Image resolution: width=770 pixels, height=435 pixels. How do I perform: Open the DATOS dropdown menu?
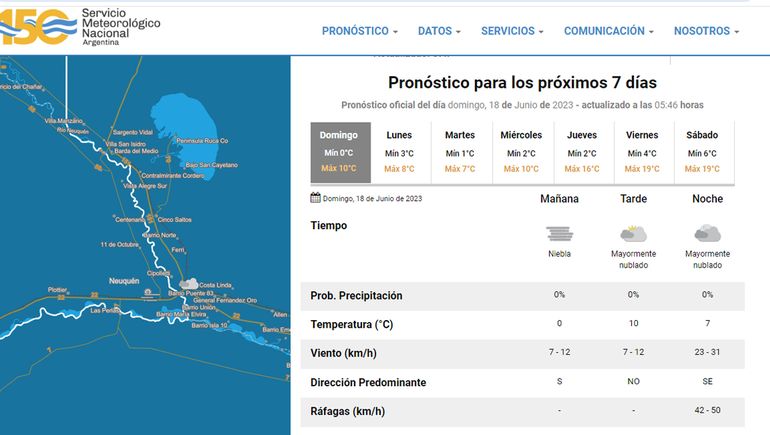coord(439,31)
